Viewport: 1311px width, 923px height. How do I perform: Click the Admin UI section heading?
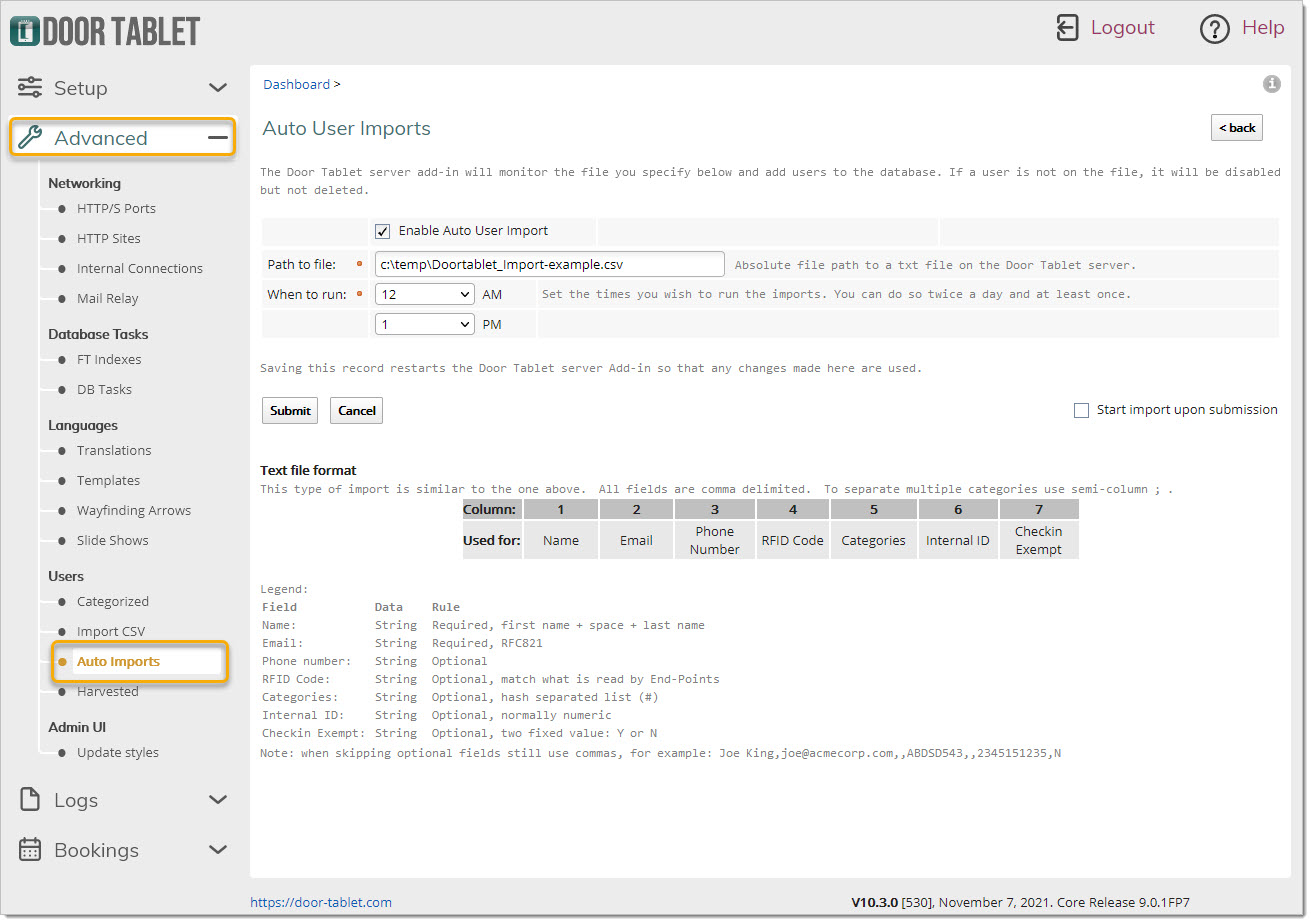click(x=77, y=728)
